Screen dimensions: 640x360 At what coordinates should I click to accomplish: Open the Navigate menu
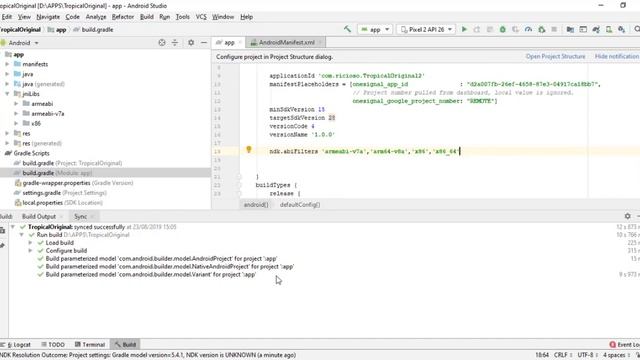(48, 17)
